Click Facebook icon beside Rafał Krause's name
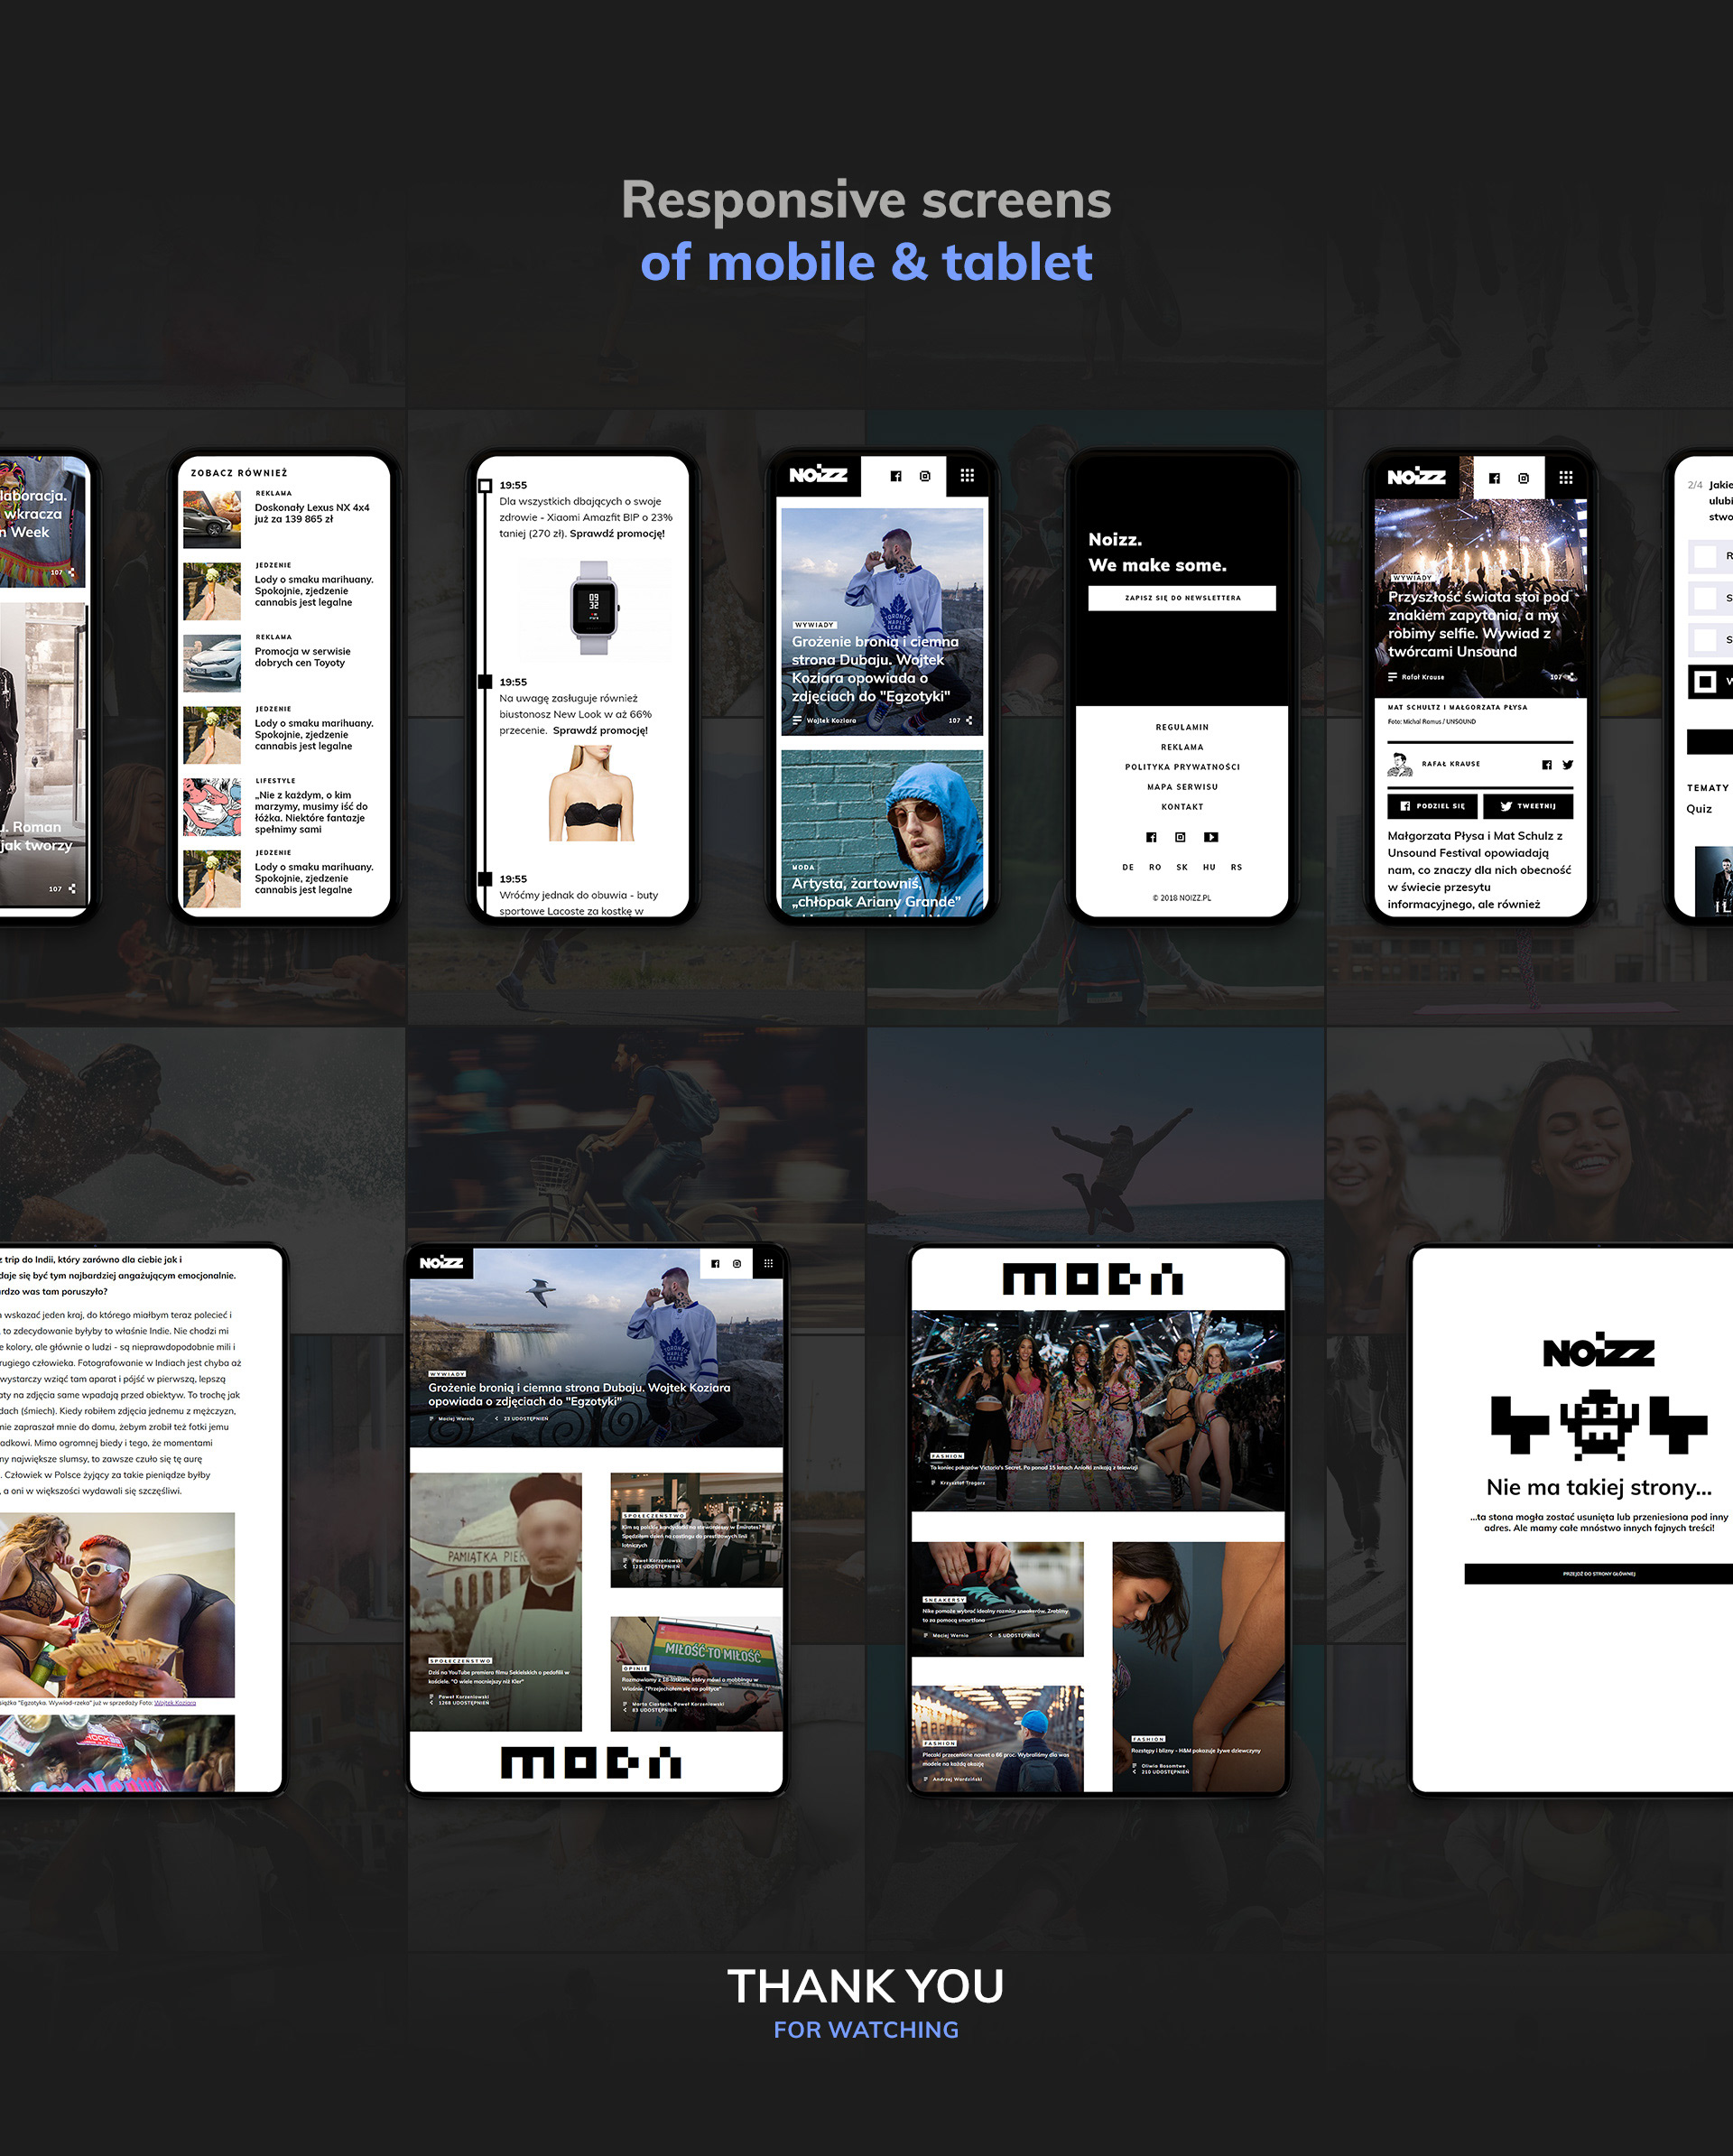This screenshot has width=1733, height=2156. [x=1546, y=765]
